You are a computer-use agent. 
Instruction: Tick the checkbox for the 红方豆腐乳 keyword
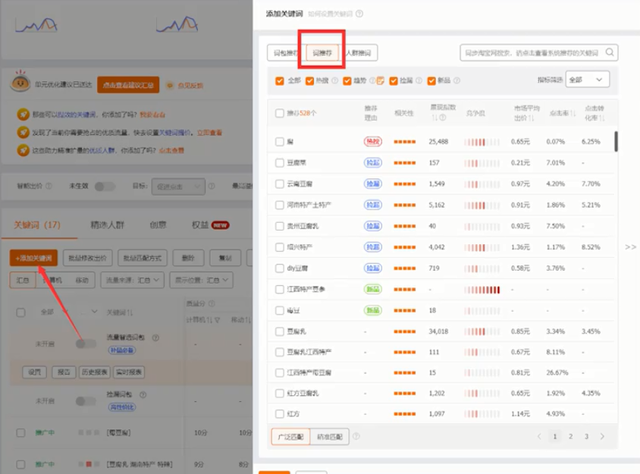280,393
